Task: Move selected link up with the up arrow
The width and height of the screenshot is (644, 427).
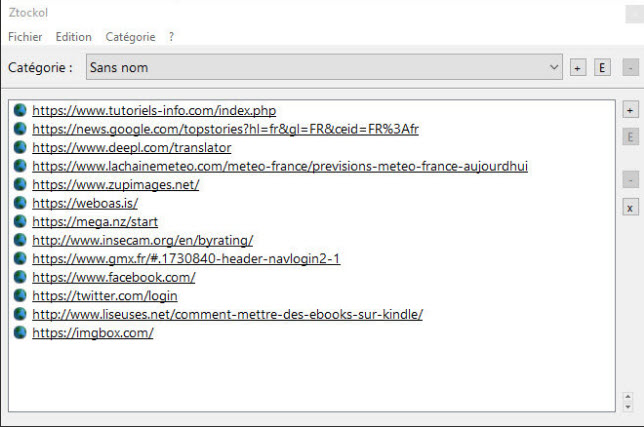Action: click(627, 396)
